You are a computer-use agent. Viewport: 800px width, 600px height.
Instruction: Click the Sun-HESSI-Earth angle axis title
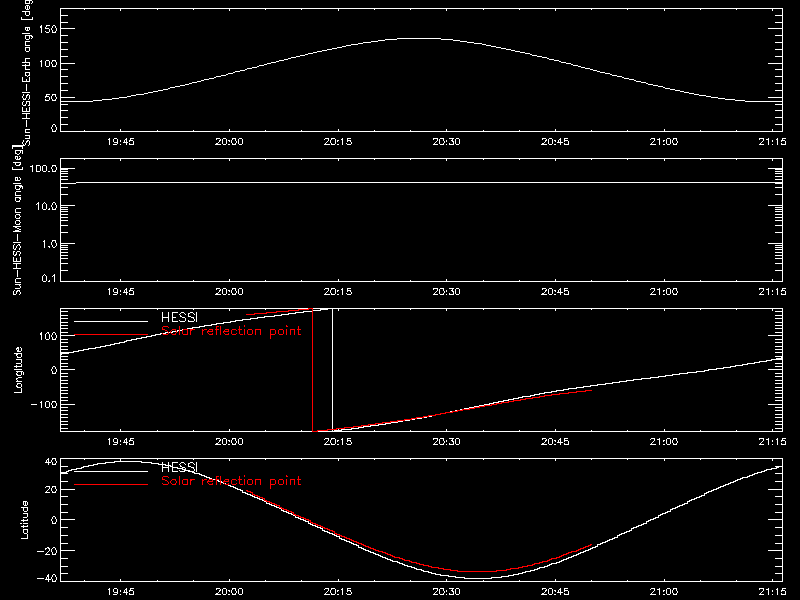(x=27, y=73)
